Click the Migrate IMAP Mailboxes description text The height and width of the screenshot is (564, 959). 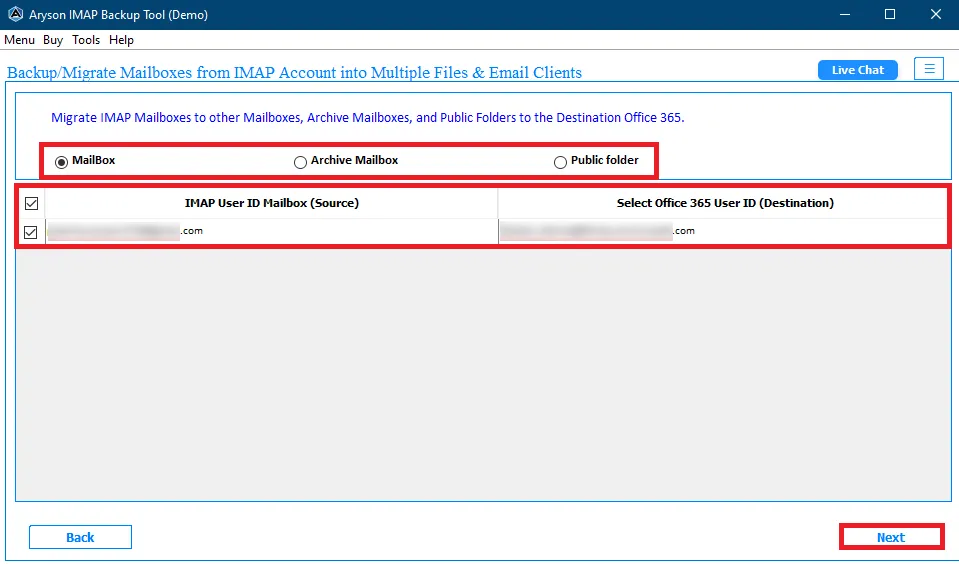tap(368, 117)
